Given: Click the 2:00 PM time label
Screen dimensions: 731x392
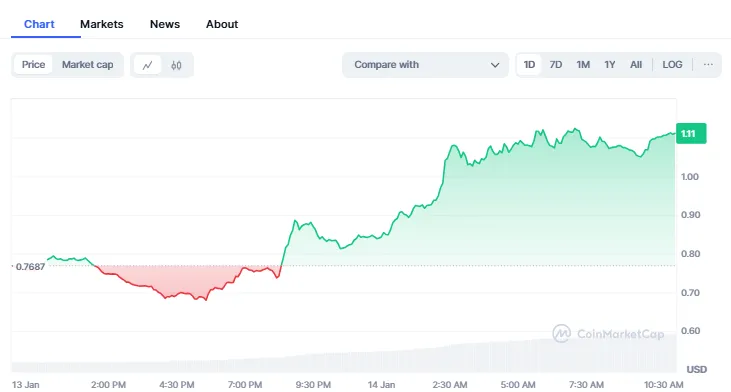Looking at the screenshot, I should pyautogui.click(x=108, y=385).
